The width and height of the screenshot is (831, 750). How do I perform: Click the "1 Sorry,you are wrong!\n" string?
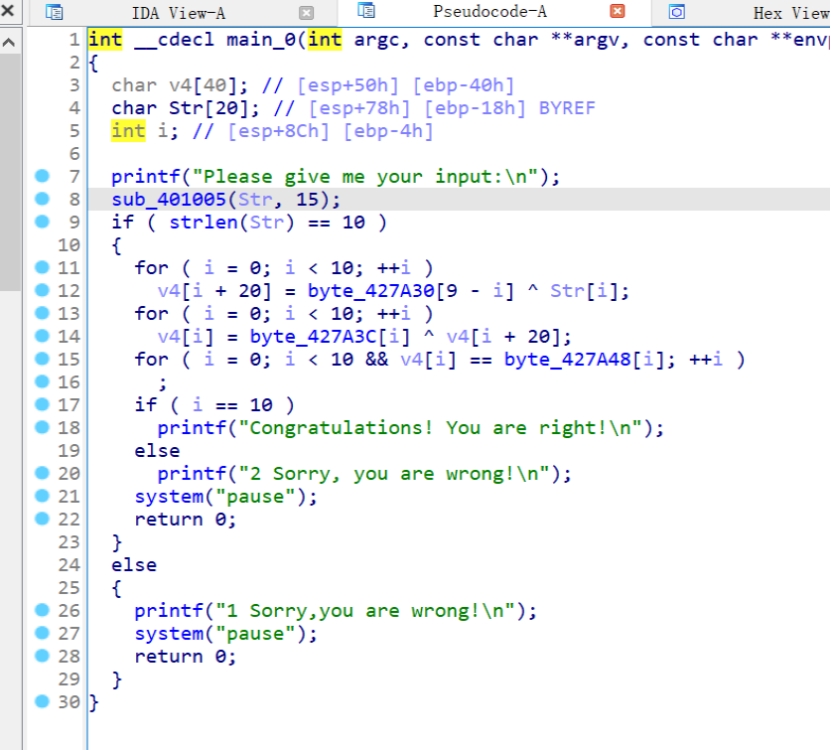[365, 611]
